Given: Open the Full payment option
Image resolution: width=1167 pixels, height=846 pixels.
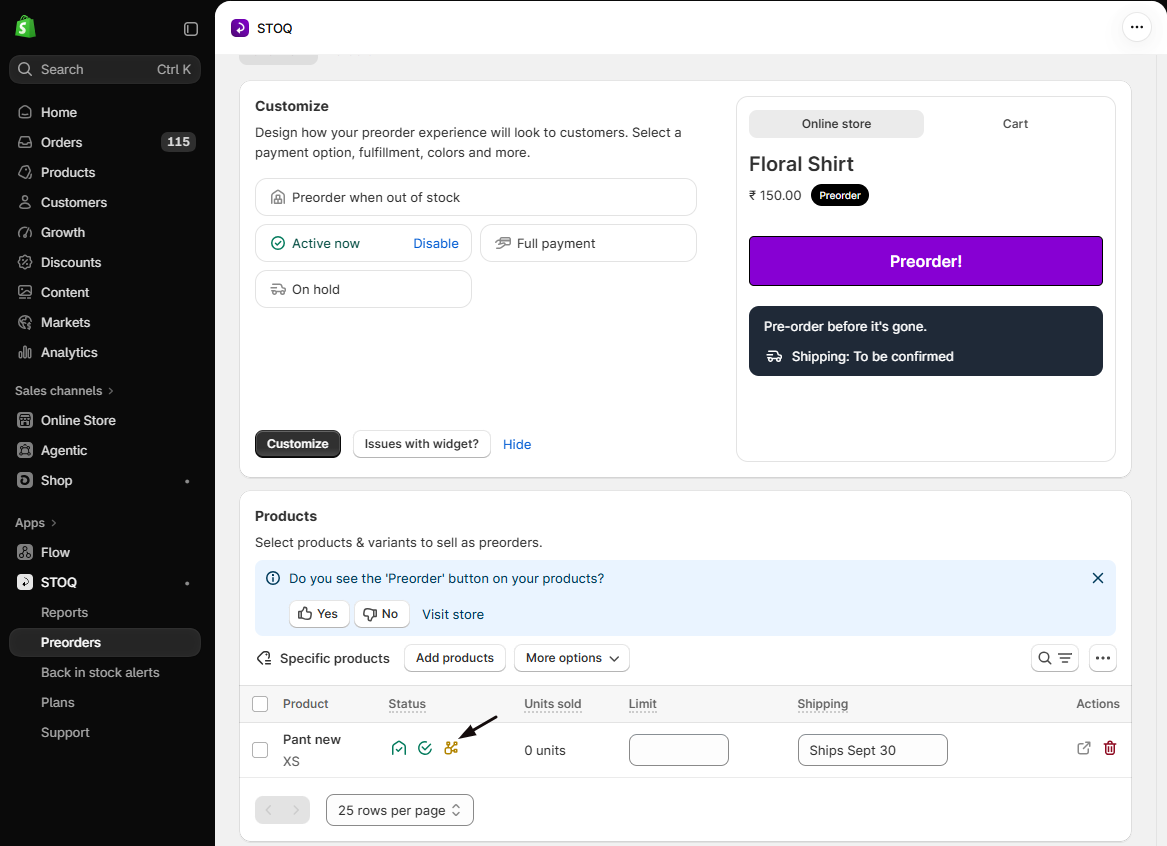Looking at the screenshot, I should (588, 243).
